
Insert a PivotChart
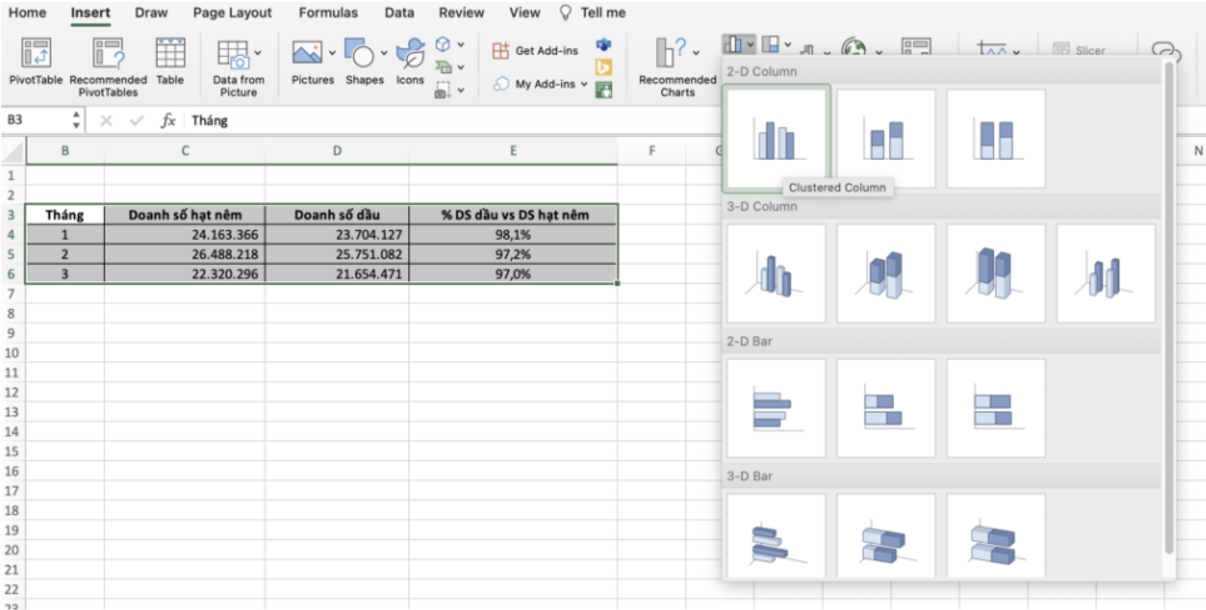pos(916,47)
